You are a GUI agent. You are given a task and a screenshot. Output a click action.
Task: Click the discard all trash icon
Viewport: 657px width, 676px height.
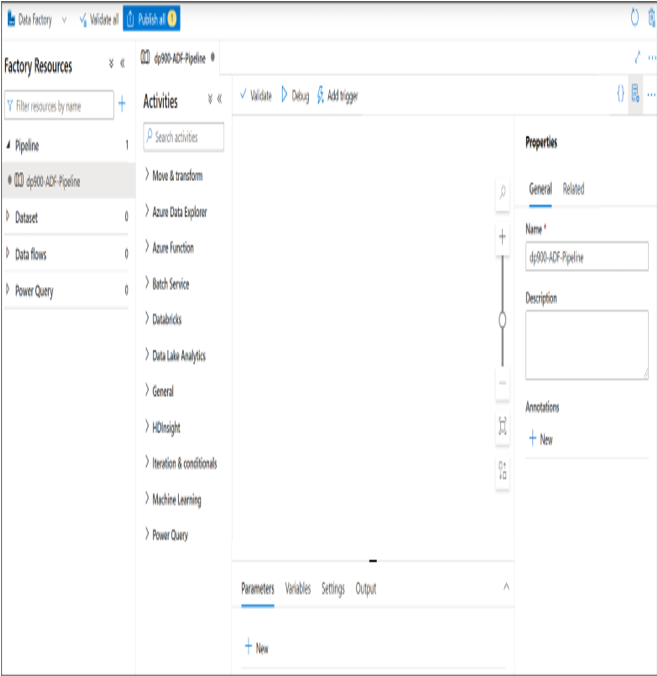point(652,19)
